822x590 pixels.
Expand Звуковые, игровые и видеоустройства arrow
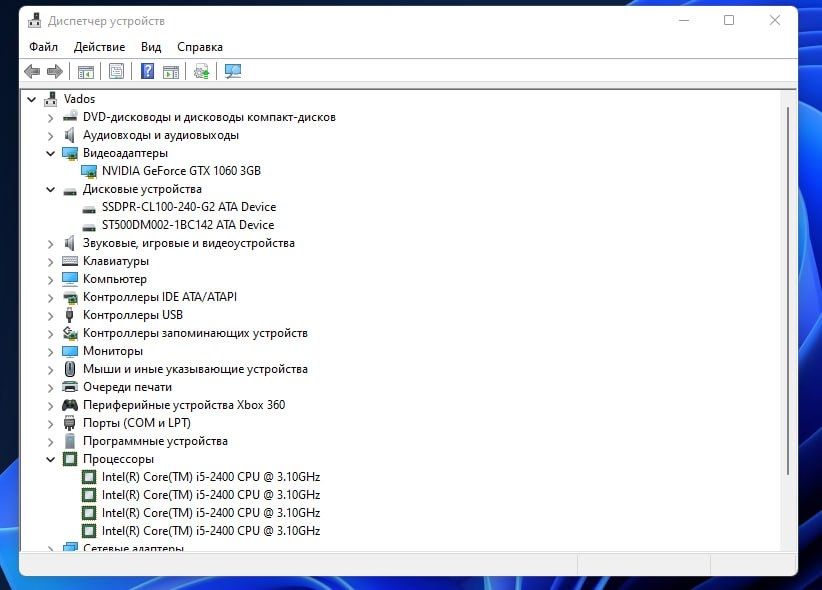tap(50, 243)
